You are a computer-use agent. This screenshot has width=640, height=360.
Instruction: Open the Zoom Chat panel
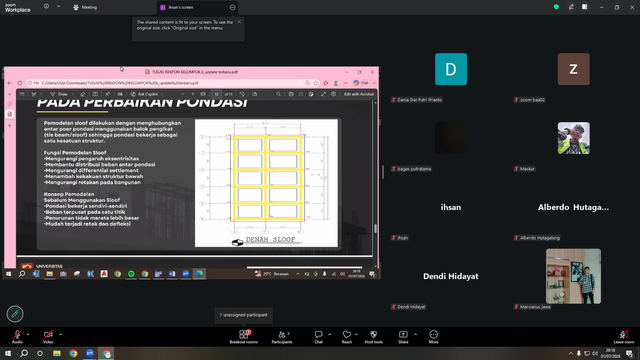[x=318, y=337]
